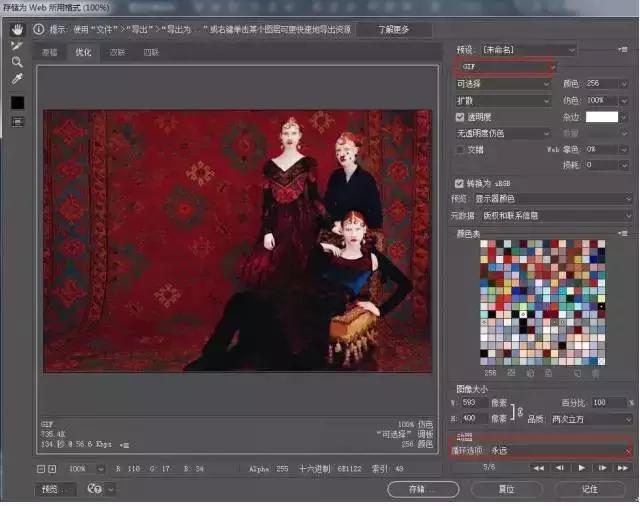Image resolution: width=640 pixels, height=506 pixels.
Task: Click the 百分比 percent field
Action: pos(609,403)
